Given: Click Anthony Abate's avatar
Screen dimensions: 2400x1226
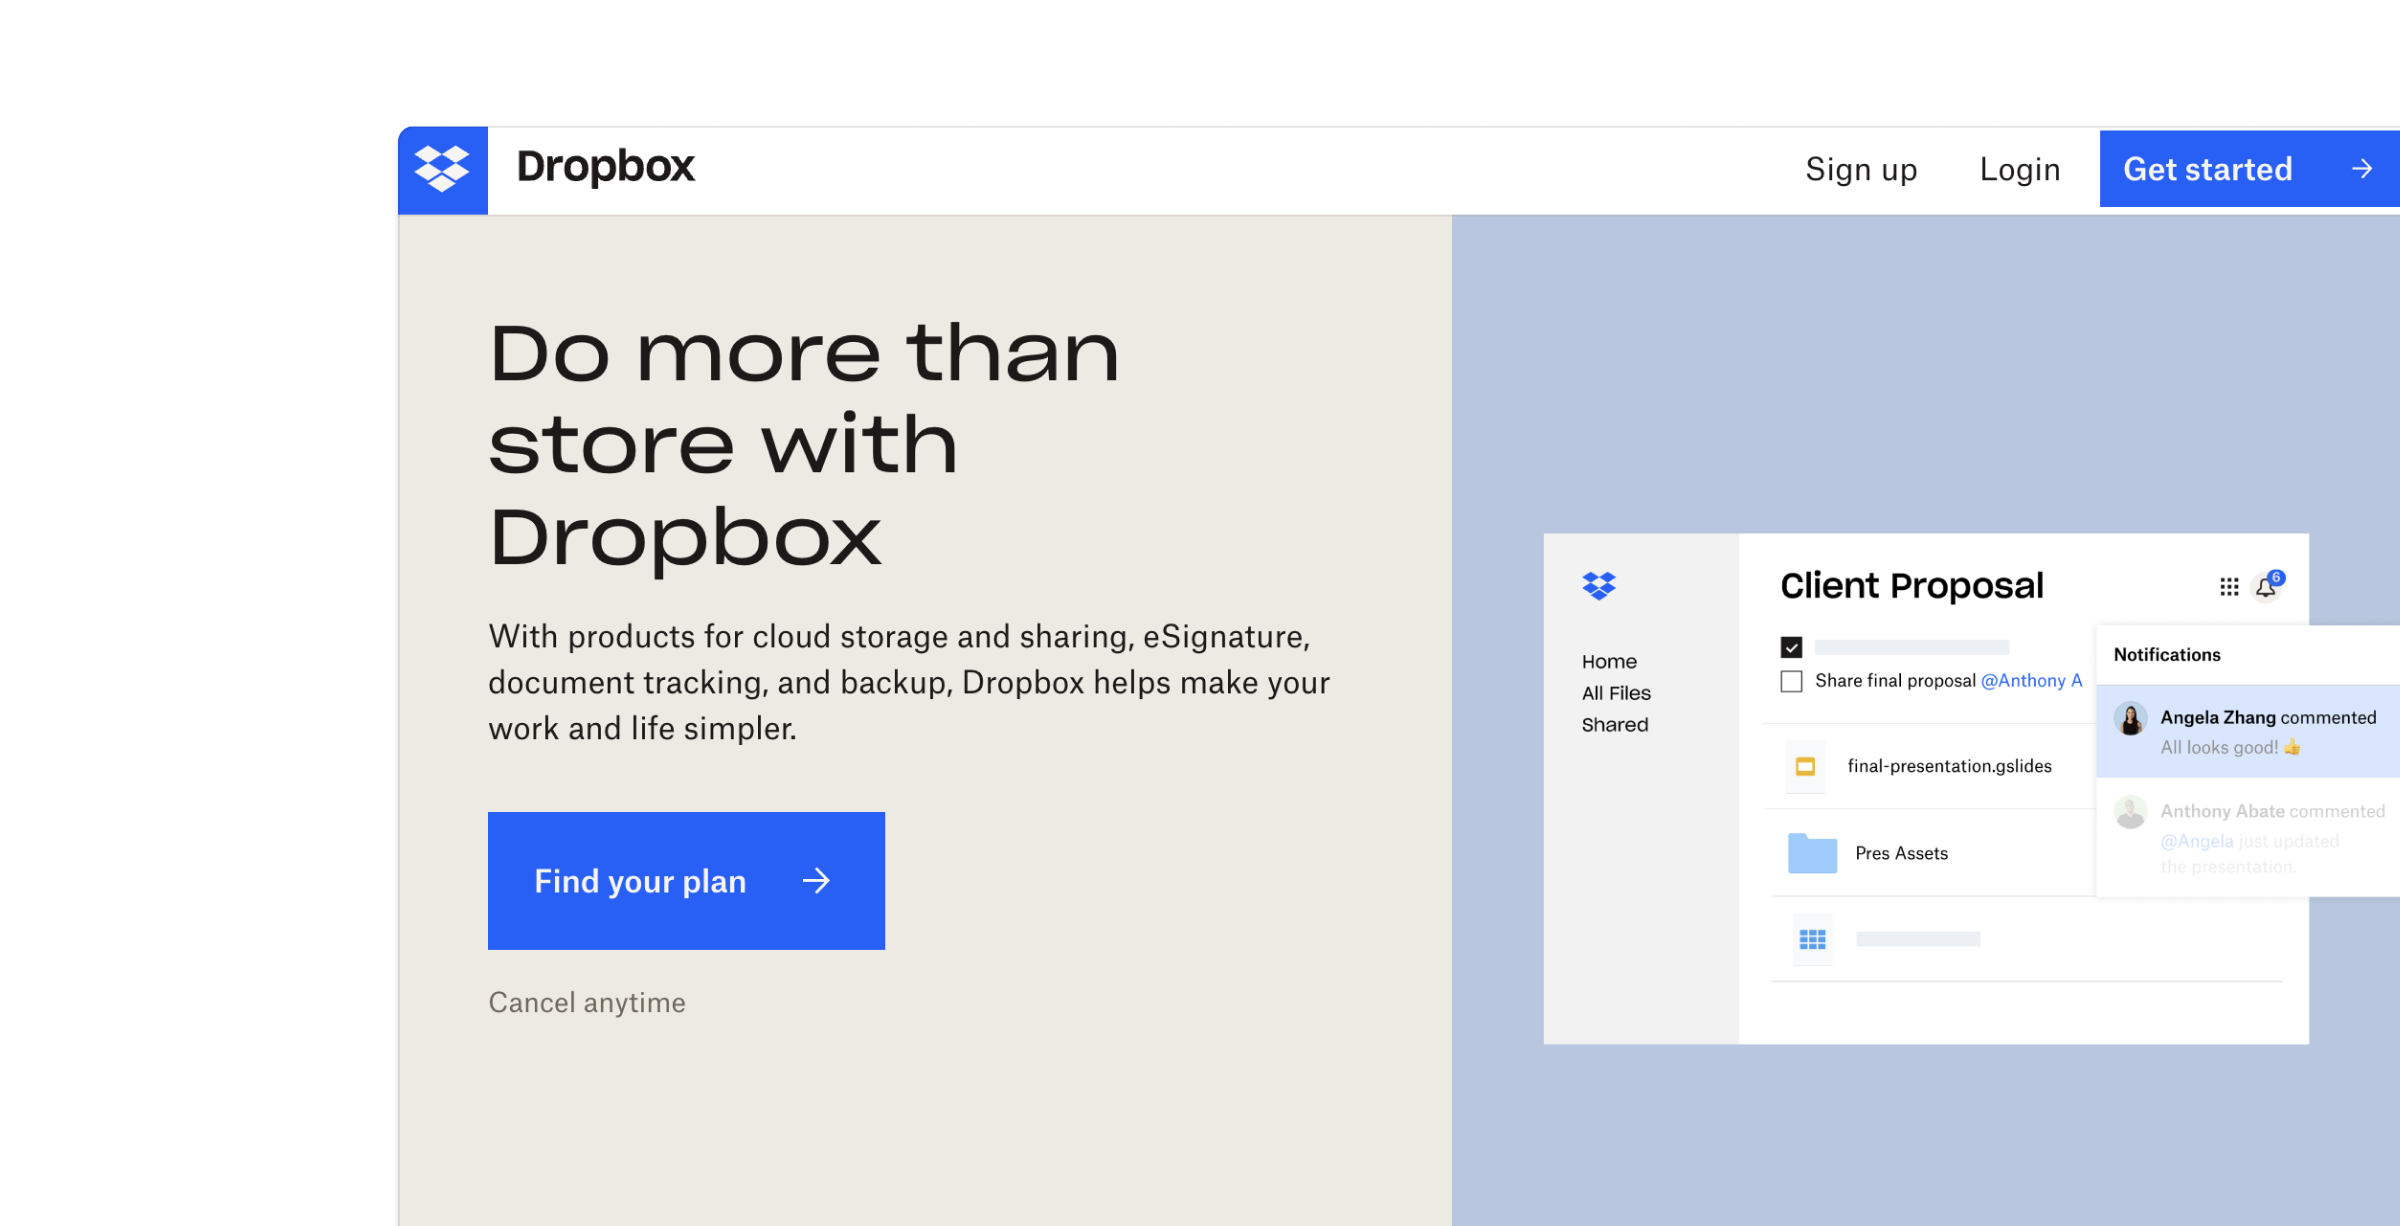Looking at the screenshot, I should pos(2130,812).
